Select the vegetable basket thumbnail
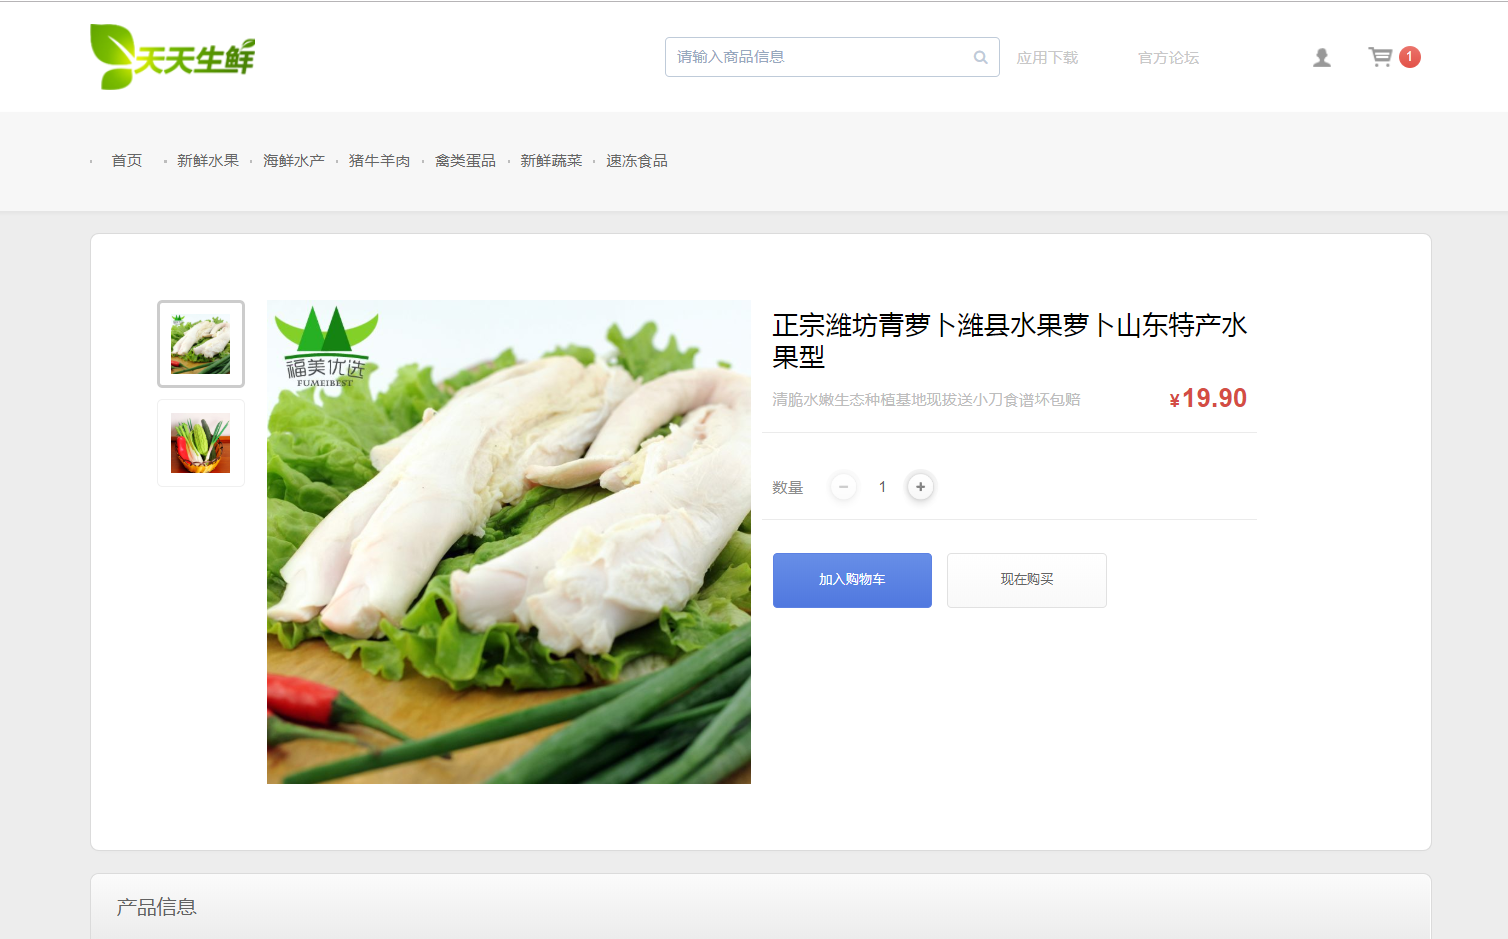This screenshot has width=1508, height=939. coord(201,443)
